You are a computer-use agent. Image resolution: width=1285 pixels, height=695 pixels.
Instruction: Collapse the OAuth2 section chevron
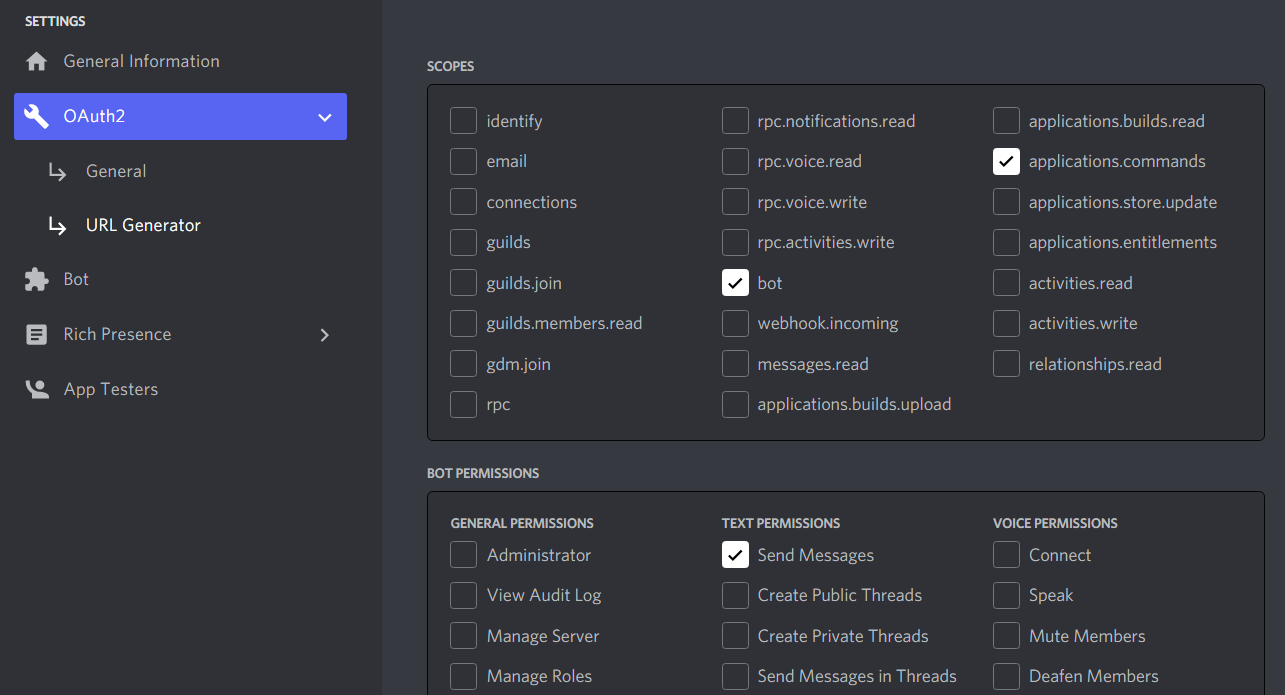click(325, 117)
